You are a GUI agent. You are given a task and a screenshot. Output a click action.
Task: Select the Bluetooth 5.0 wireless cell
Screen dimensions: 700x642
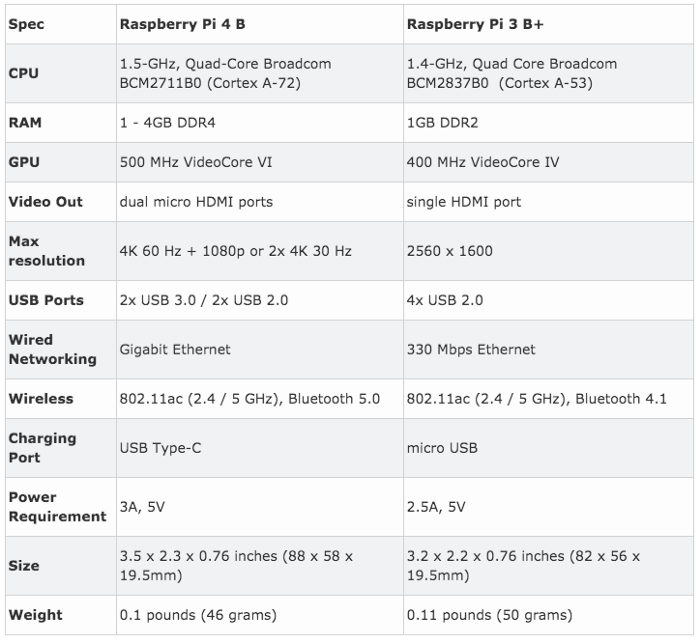(260, 399)
